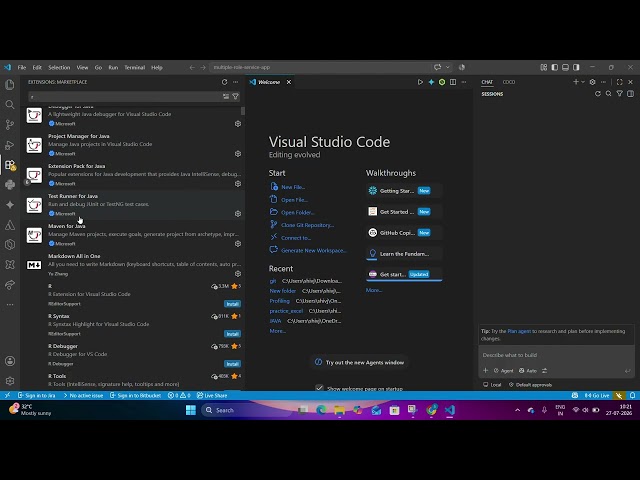Maximize the chat panel
This screenshot has height=480, width=640.
click(x=620, y=82)
